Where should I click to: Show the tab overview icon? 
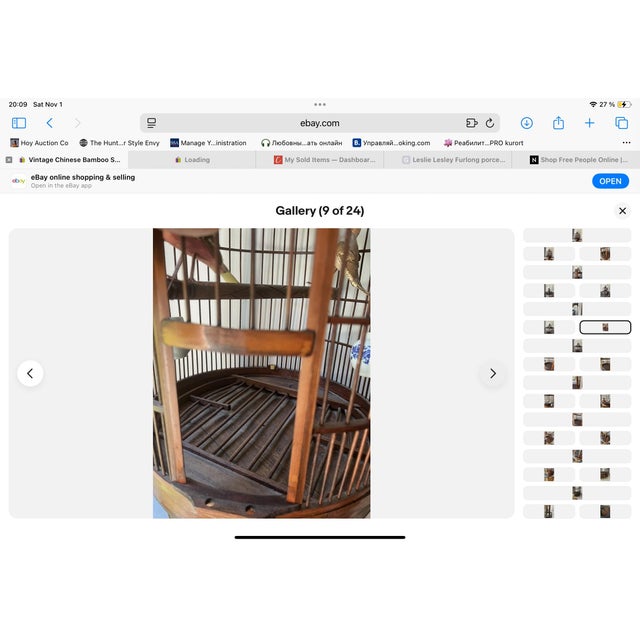point(621,123)
